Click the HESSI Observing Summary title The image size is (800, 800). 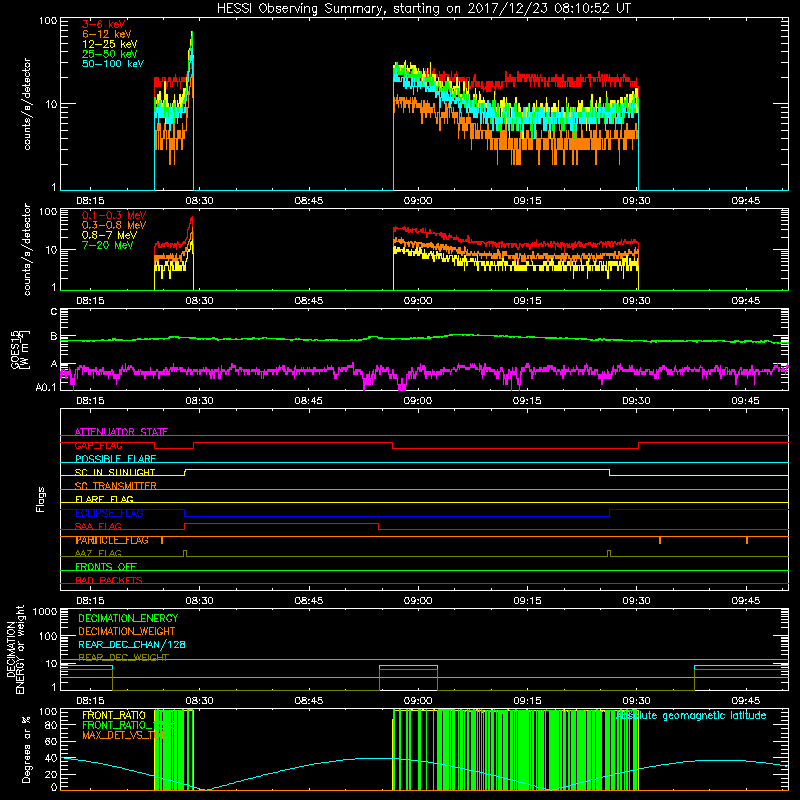424,9
